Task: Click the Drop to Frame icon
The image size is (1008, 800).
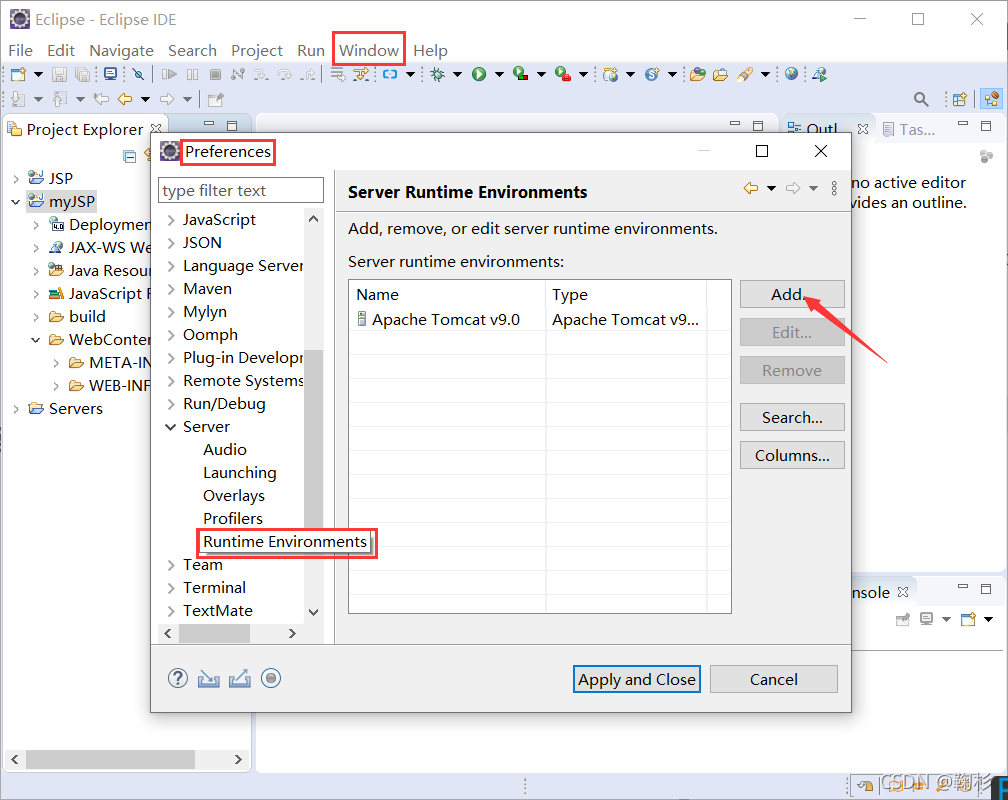Action: (x=338, y=75)
